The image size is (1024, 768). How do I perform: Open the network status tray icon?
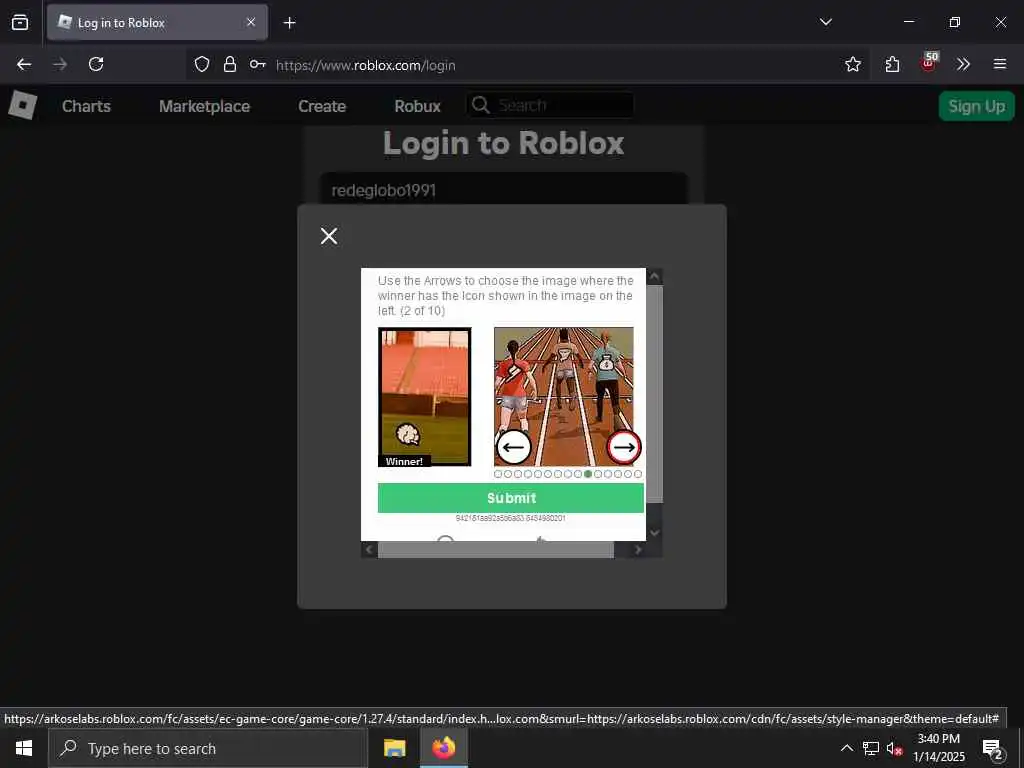[871, 748]
